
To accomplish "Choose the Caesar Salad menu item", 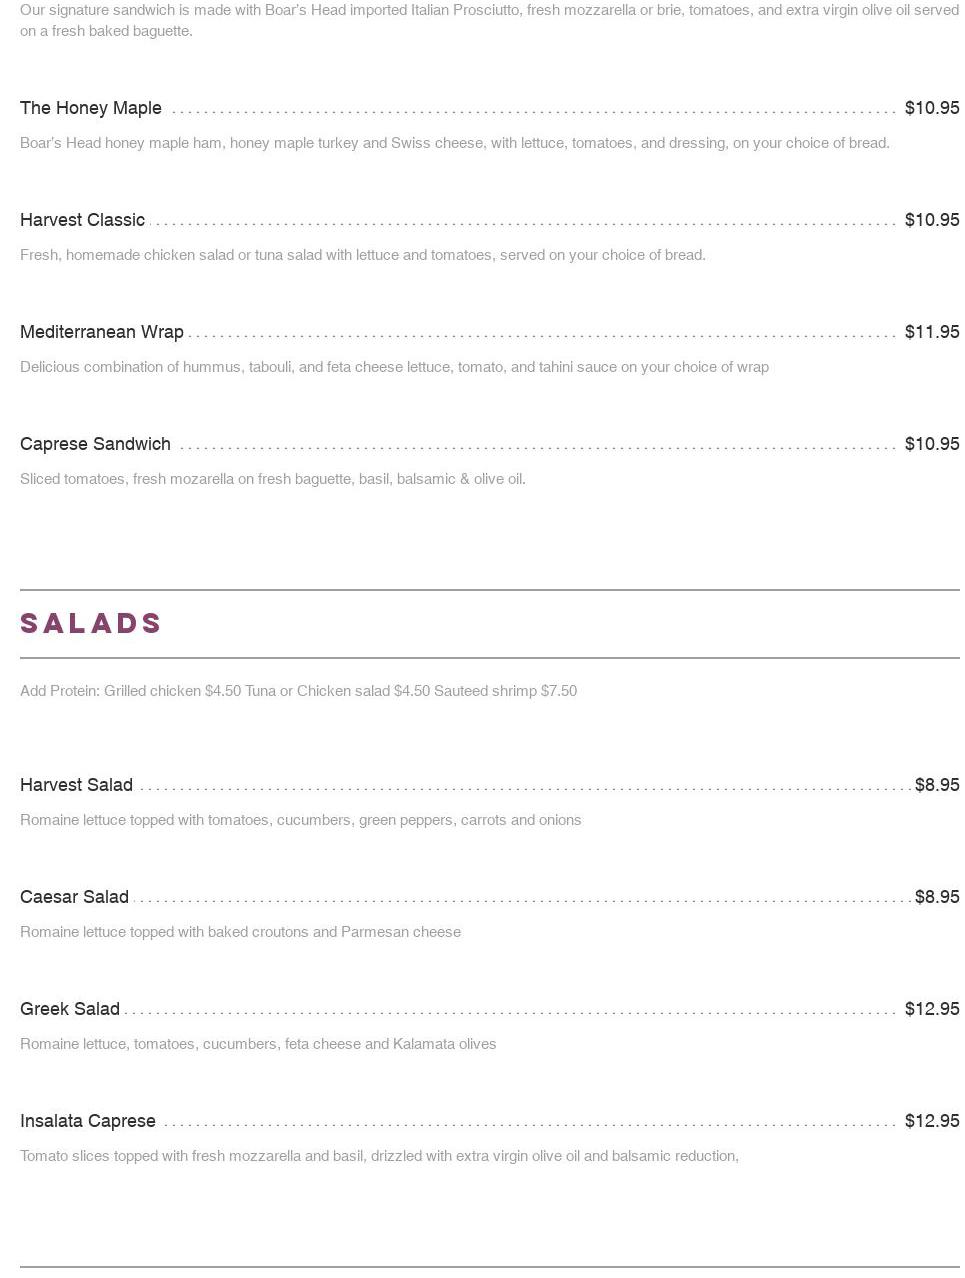I will point(74,897).
